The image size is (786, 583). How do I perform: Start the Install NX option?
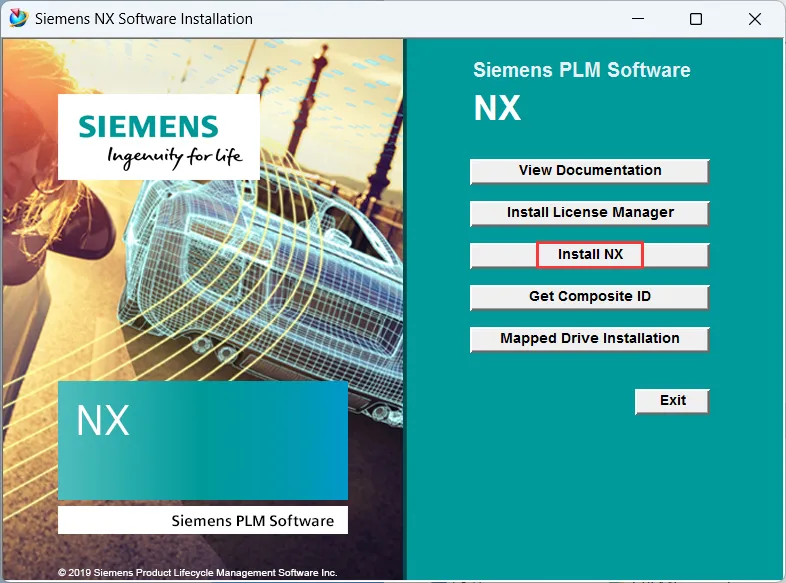click(590, 256)
